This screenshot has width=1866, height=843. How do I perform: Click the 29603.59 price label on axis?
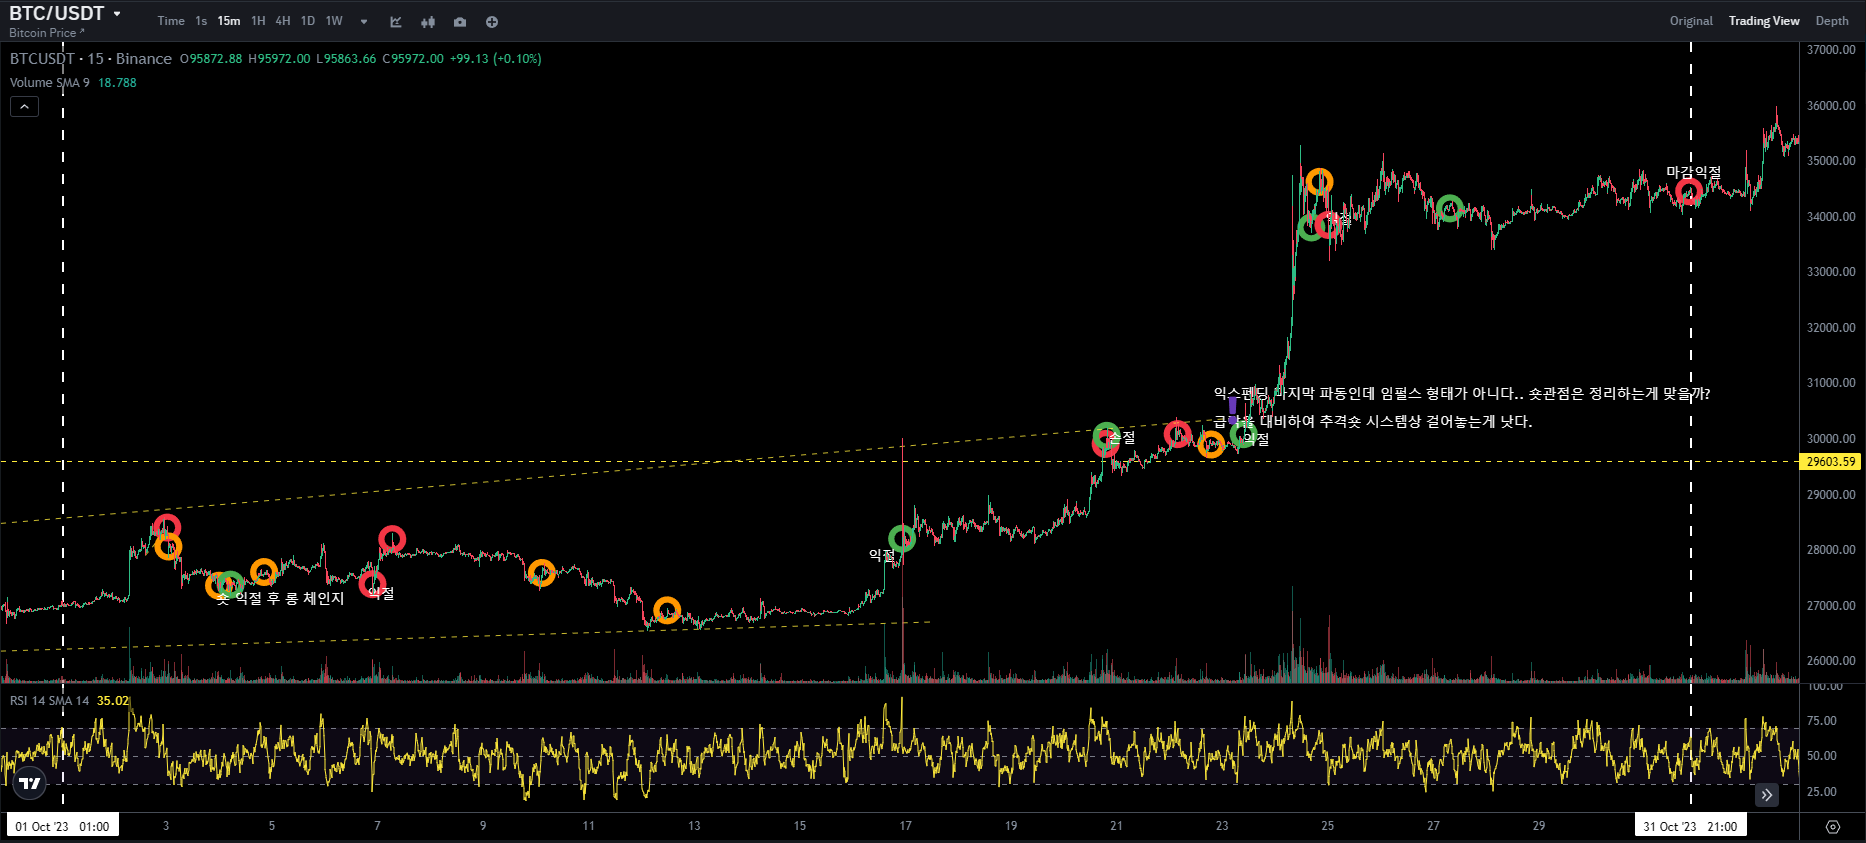click(1831, 462)
